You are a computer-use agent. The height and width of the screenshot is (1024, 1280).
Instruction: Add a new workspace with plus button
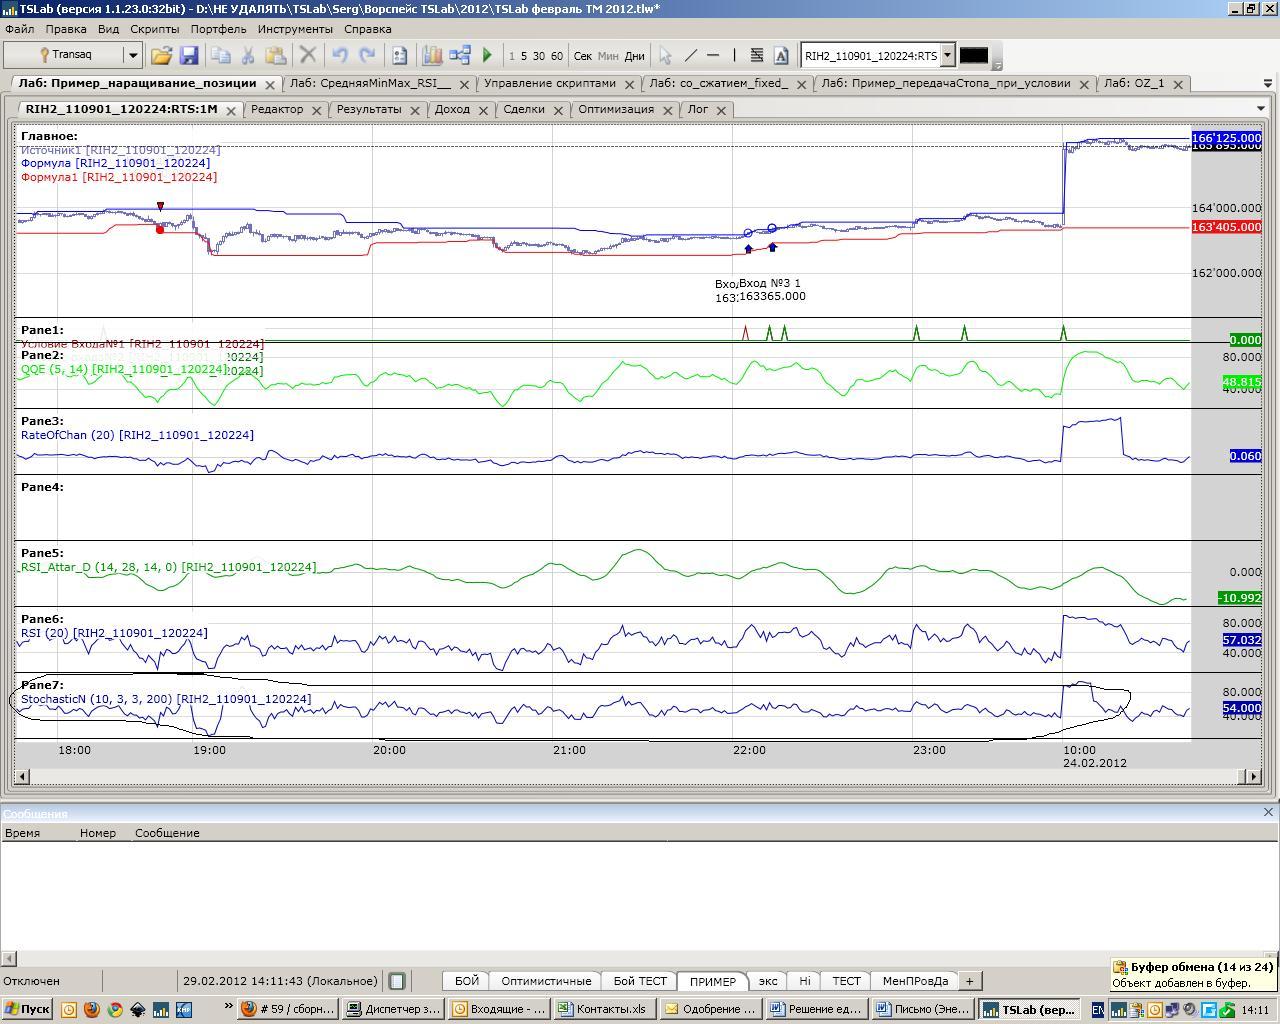click(x=969, y=981)
